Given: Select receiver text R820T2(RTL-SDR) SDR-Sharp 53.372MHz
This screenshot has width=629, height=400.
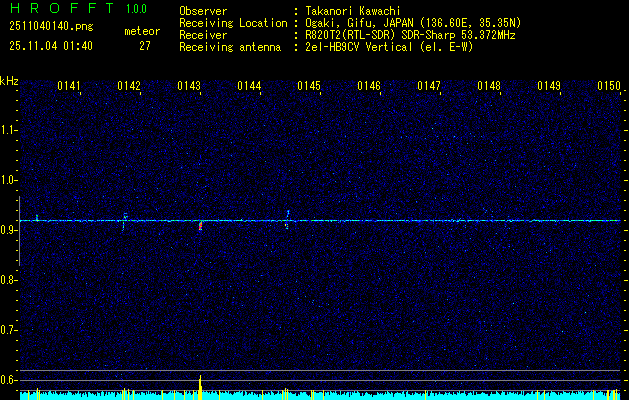Looking at the screenshot, I should tap(410, 35).
